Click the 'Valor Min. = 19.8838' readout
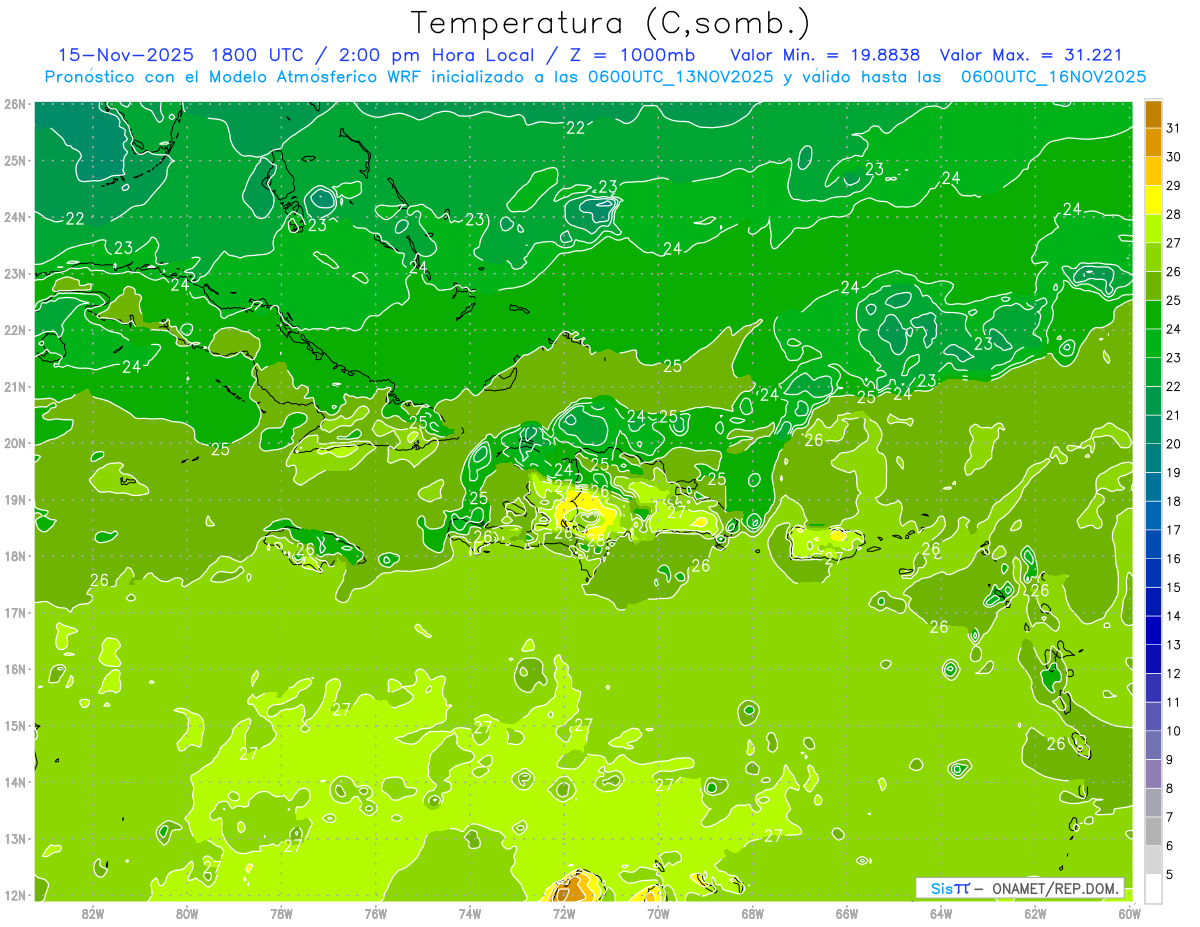Screen dimensions: 1200x927 click(x=825, y=55)
